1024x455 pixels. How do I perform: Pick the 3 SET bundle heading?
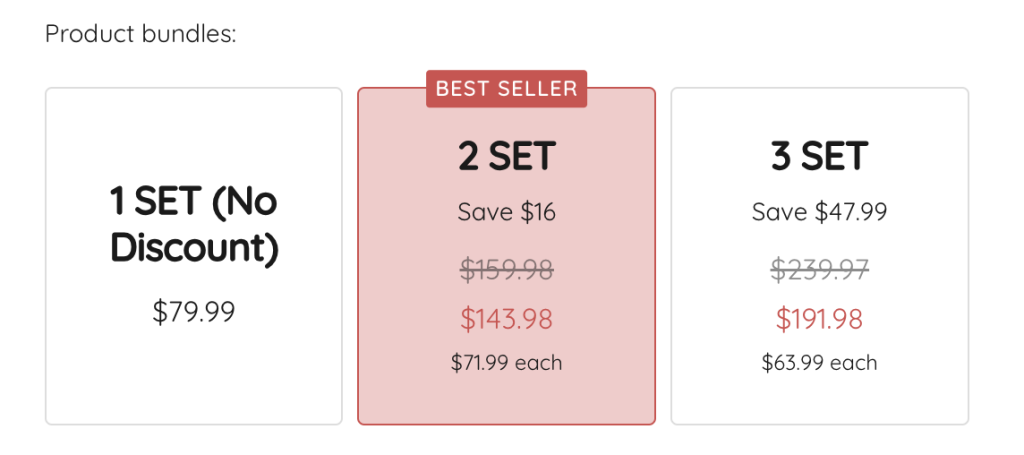click(x=819, y=156)
